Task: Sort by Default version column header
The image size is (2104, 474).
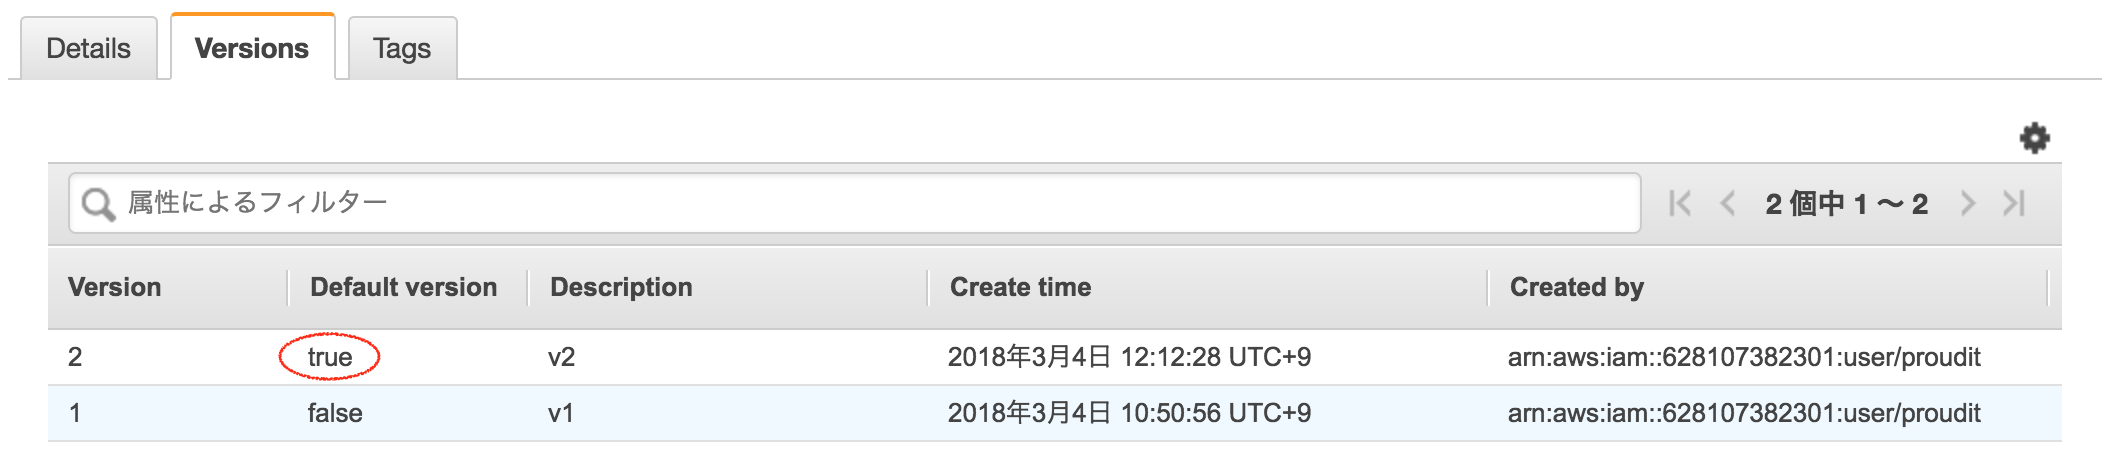Action: (404, 287)
